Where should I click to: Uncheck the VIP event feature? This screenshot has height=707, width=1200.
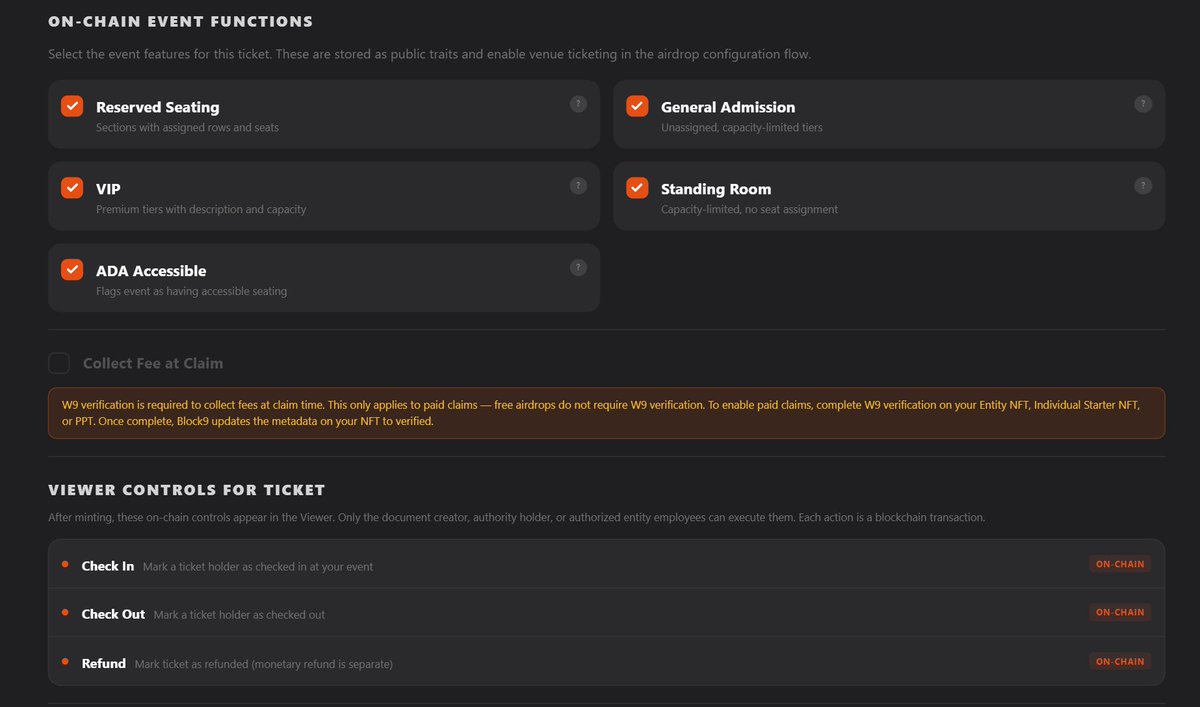click(x=71, y=186)
